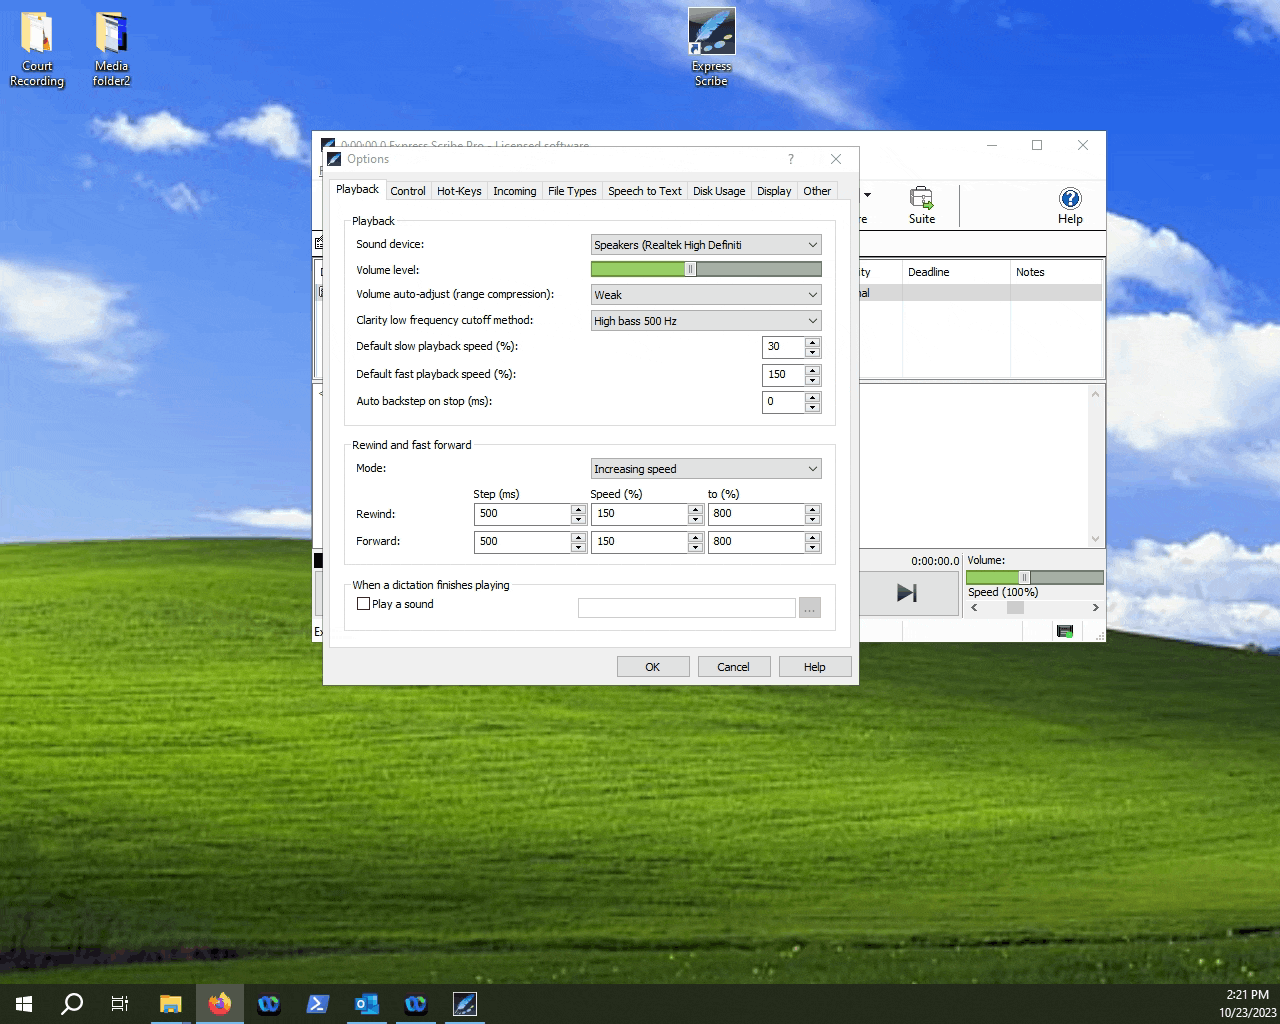Cancel the Options dialog
The width and height of the screenshot is (1280, 1024).
(x=734, y=666)
